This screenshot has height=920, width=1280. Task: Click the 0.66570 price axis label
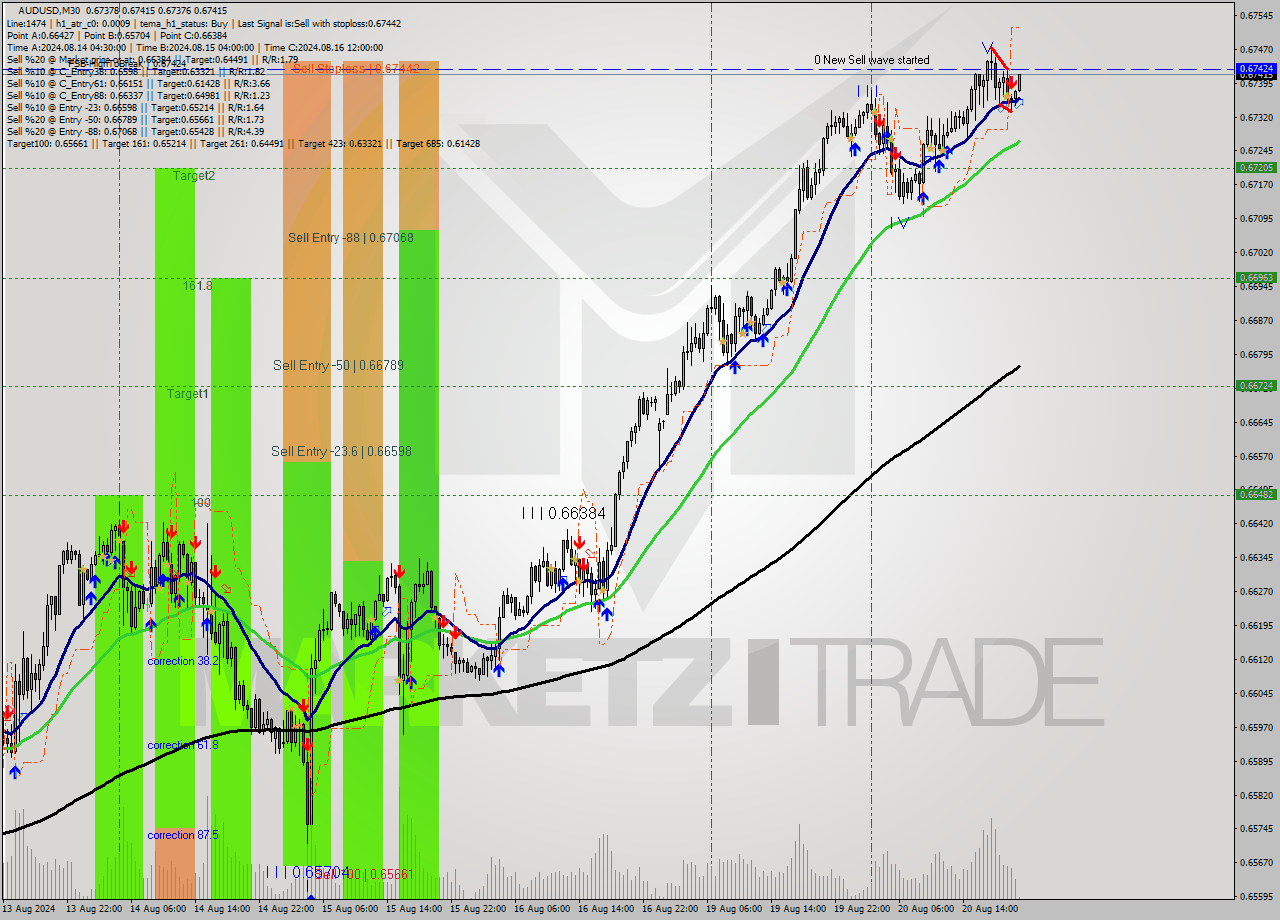(x=1256, y=456)
